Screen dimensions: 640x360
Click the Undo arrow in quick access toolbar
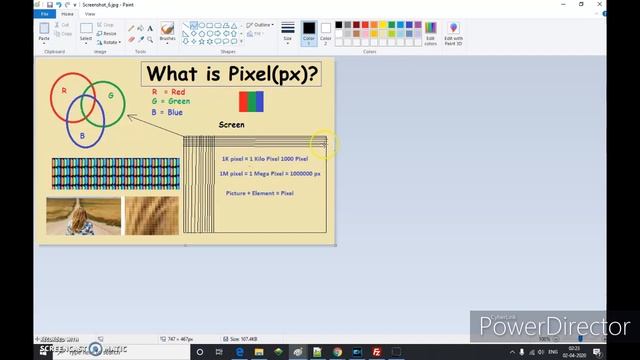59,5
